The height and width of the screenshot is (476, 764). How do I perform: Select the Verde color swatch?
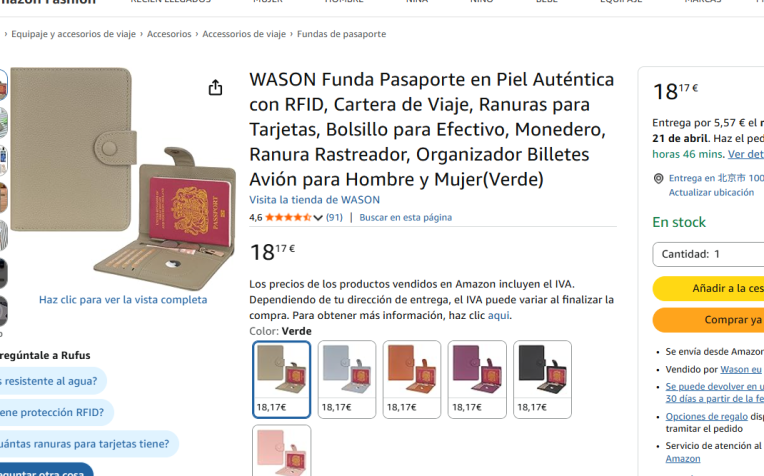point(282,379)
